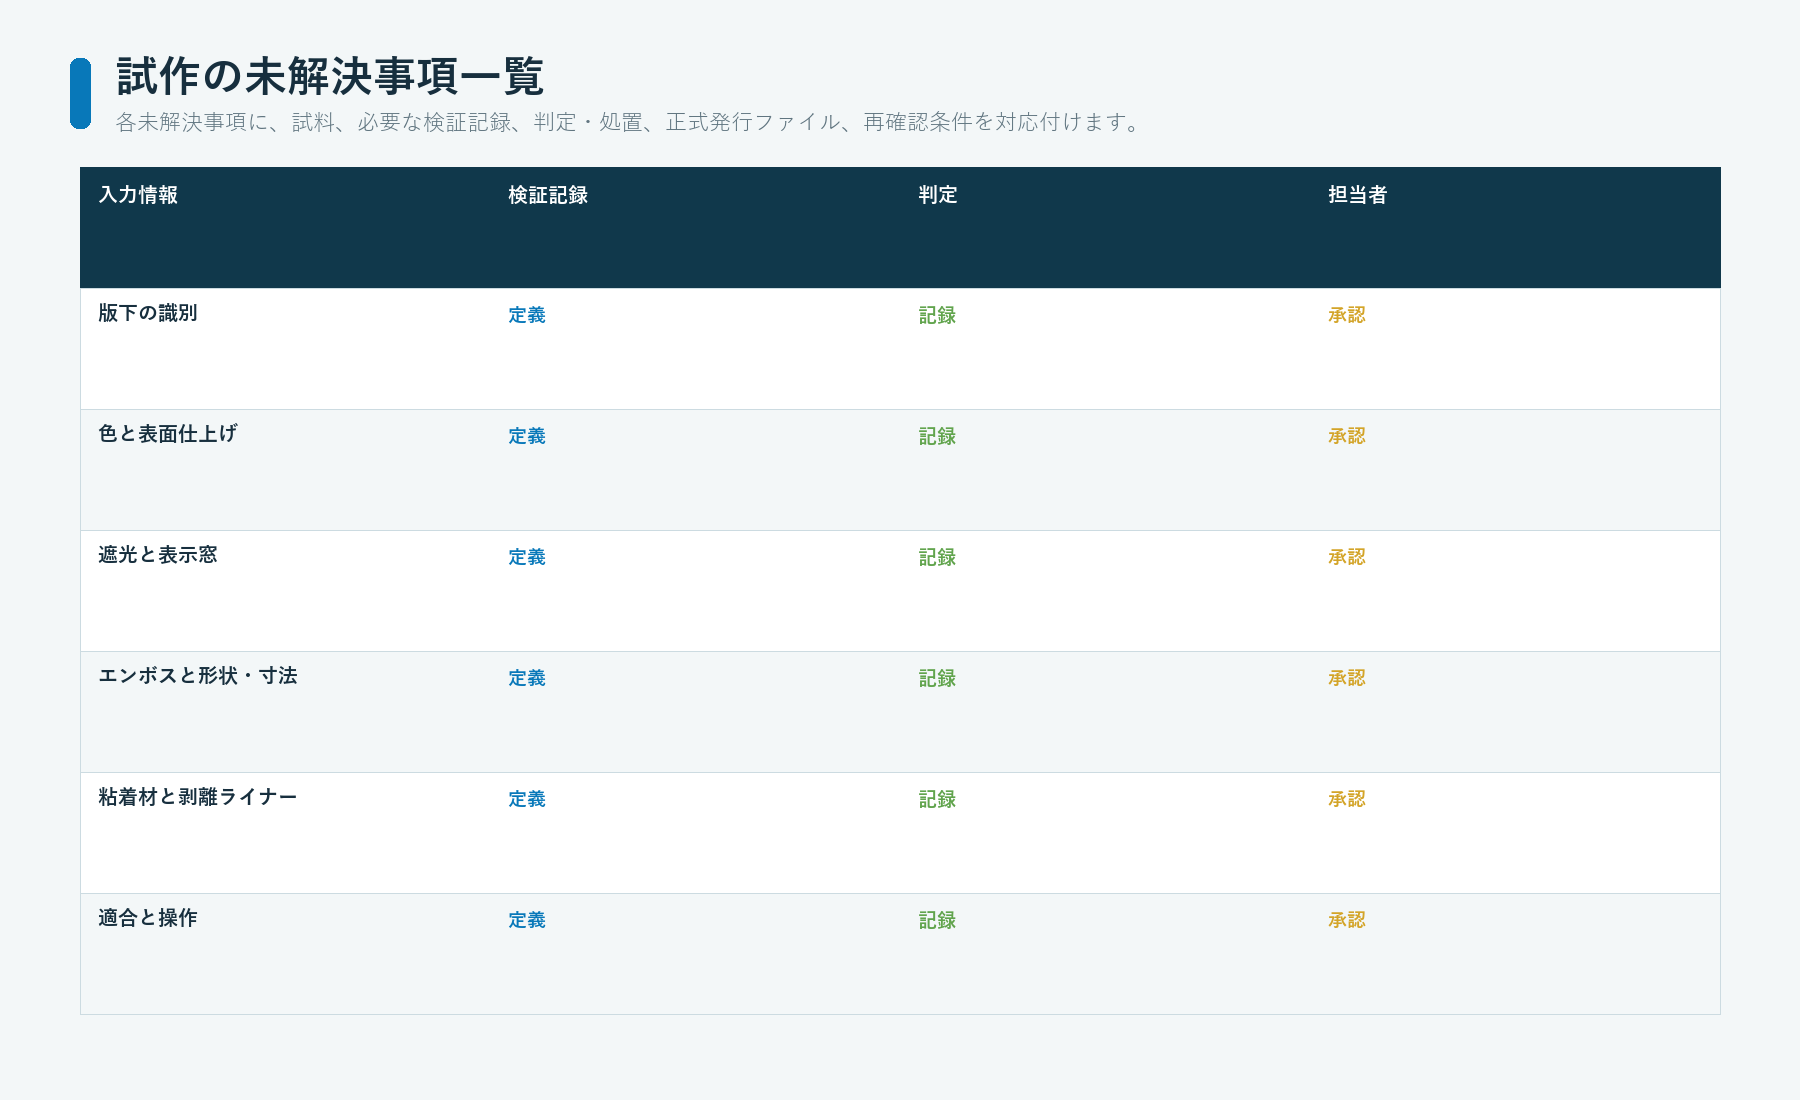Click 記録 in the 色と表面仕上げ row
The width and height of the screenshot is (1800, 1100).
[937, 436]
